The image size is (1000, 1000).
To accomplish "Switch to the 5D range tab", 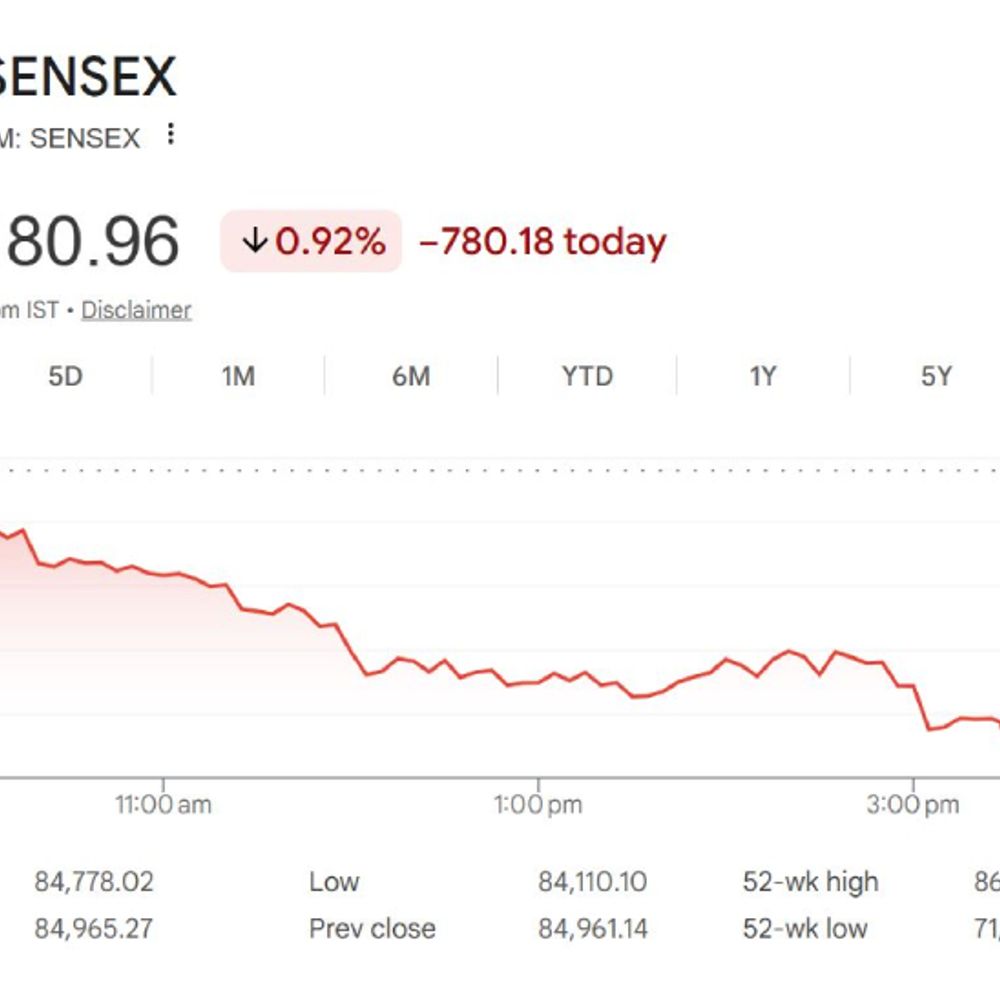I will pos(65,376).
